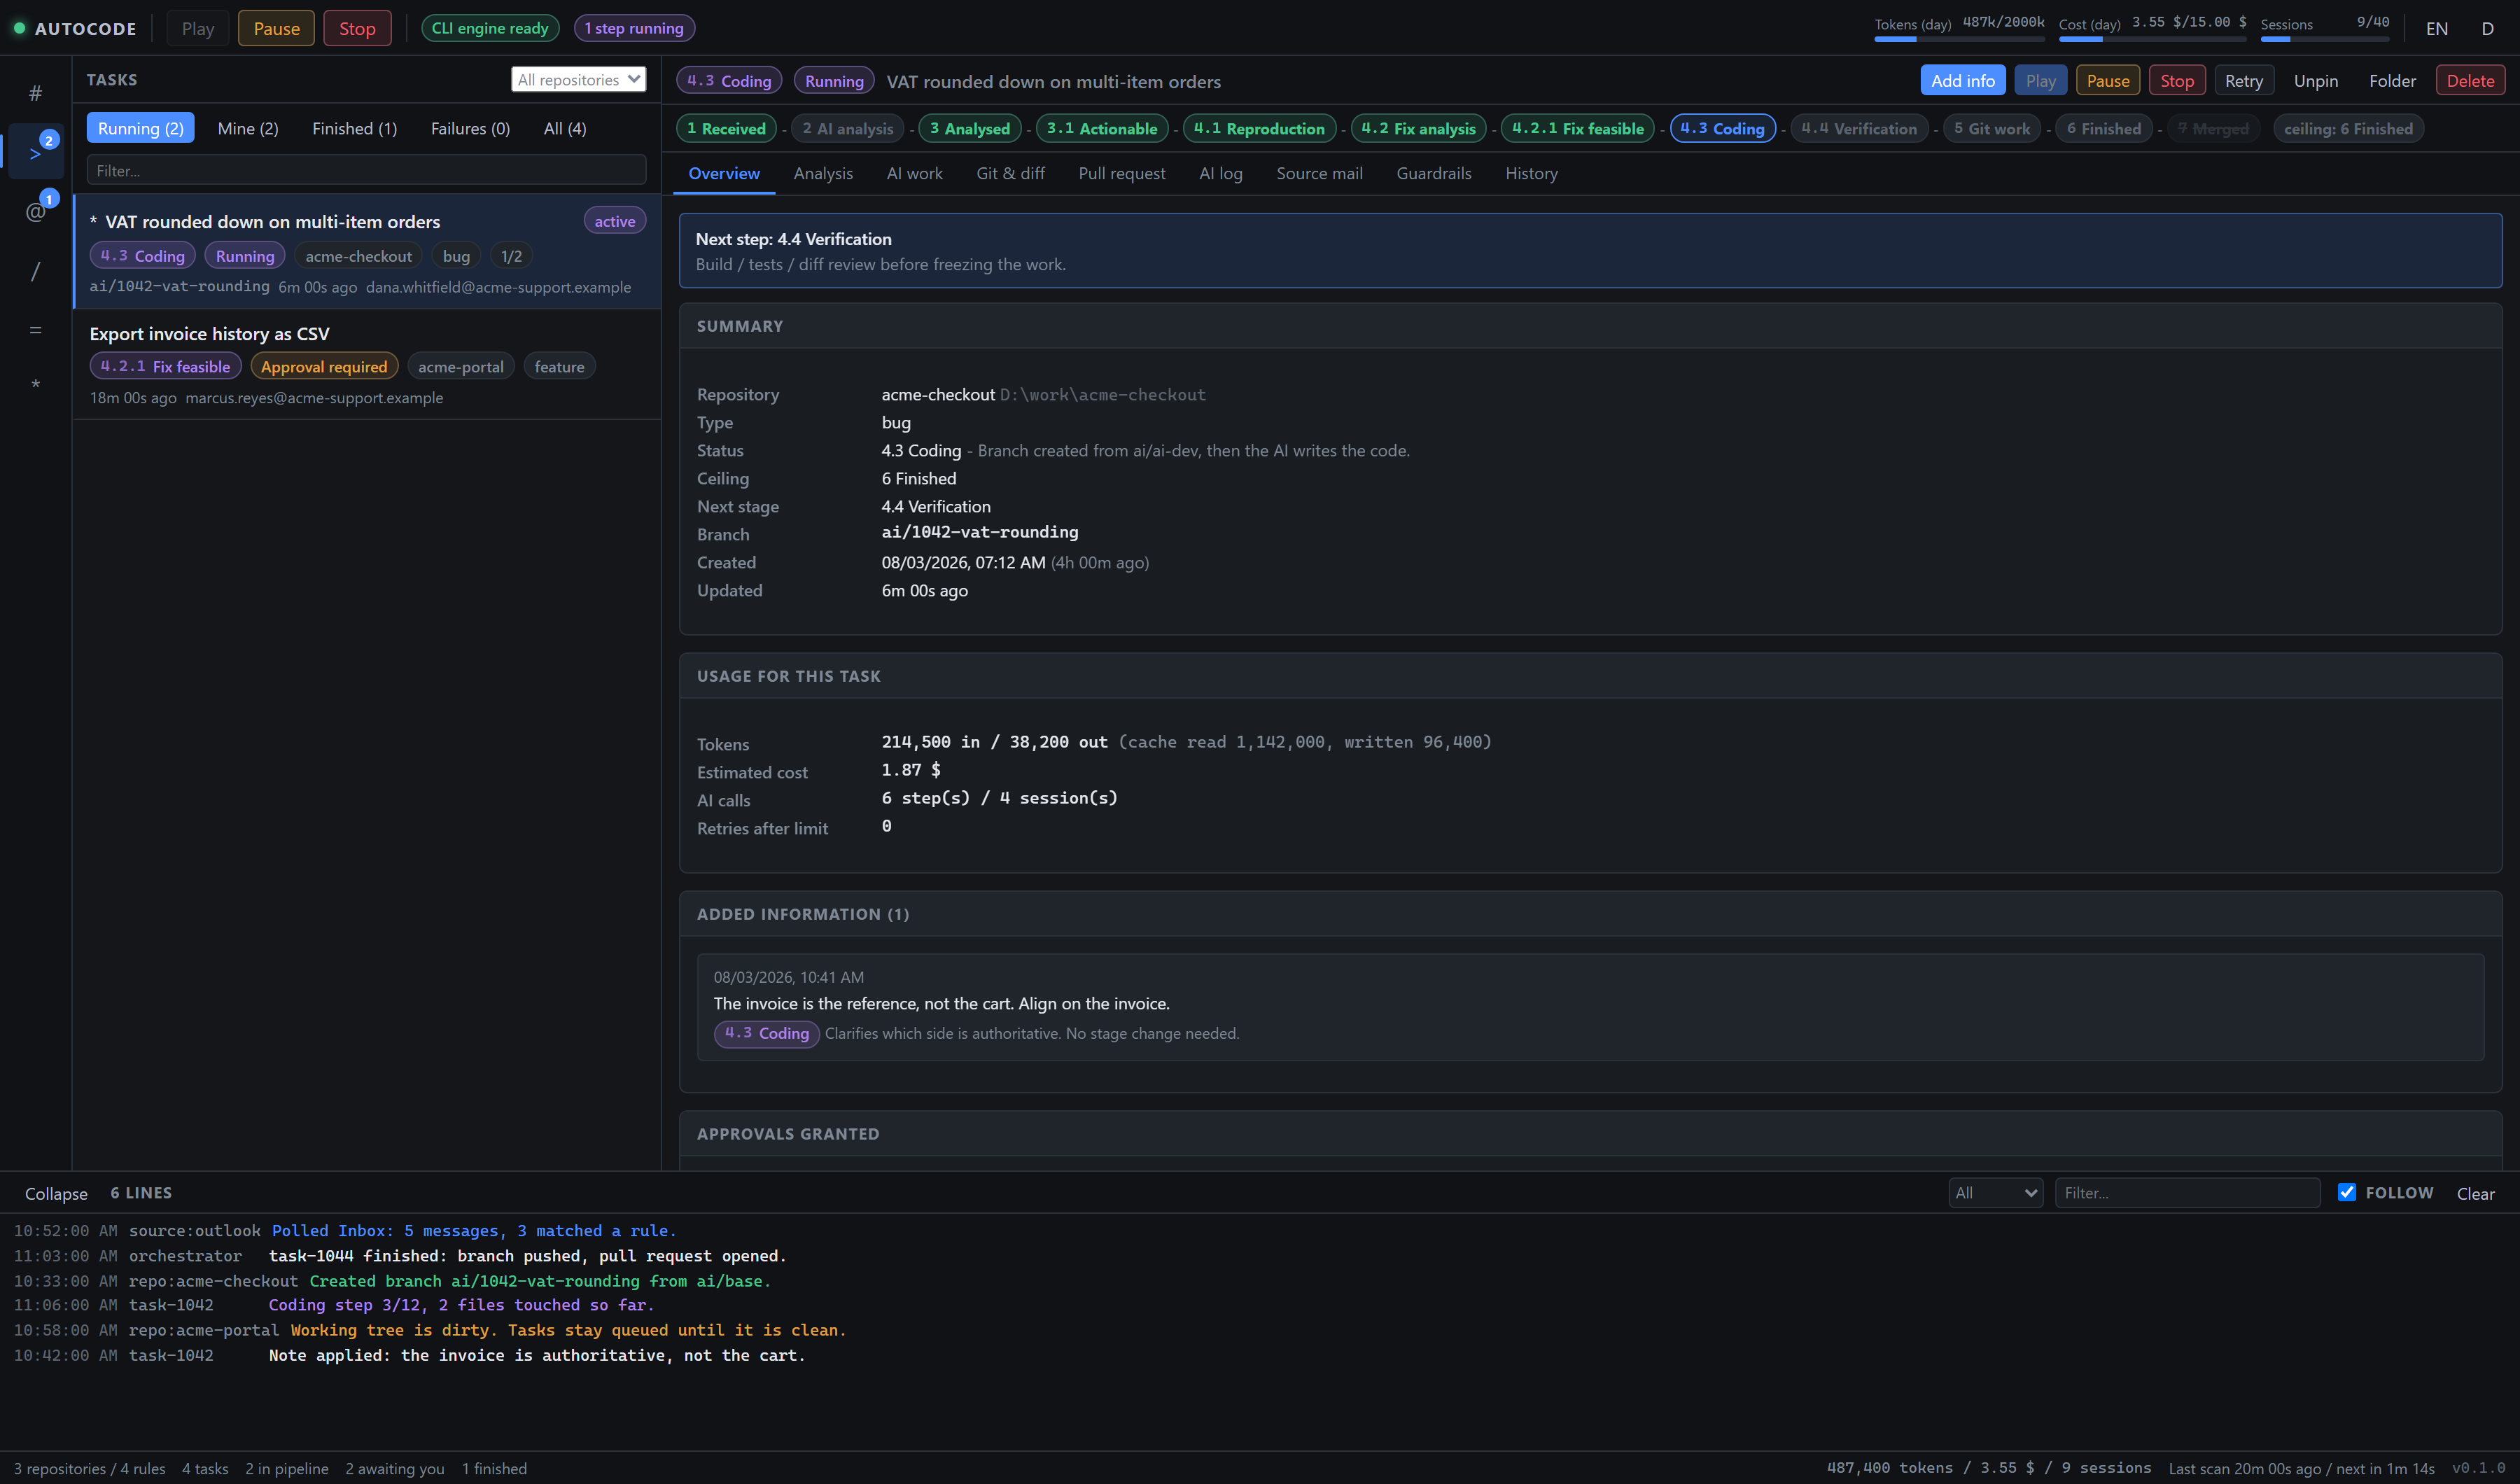Image resolution: width=2520 pixels, height=1484 pixels.
Task: Focus the log Filter input
Action: point(2187,1193)
